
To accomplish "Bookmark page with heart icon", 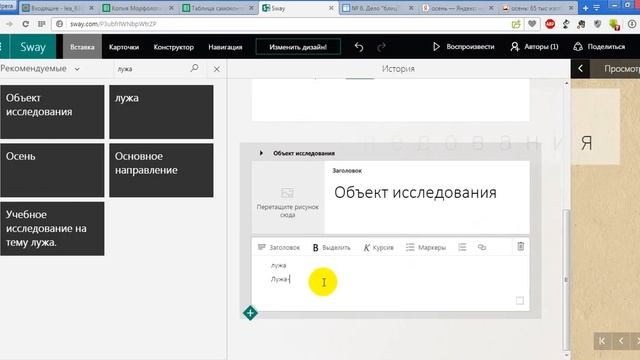I will [532, 24].
